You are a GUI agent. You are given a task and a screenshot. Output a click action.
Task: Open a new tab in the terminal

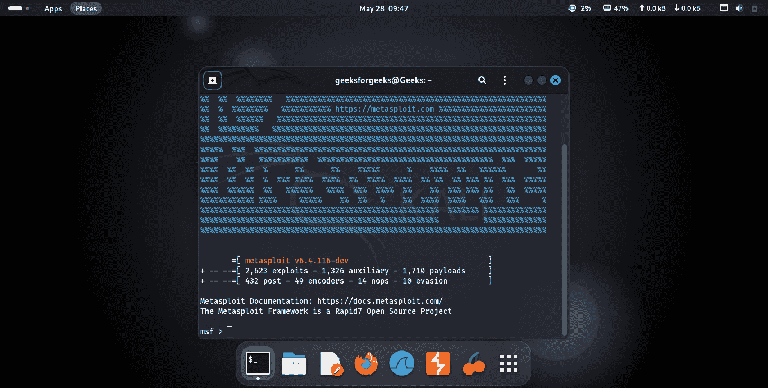(213, 80)
